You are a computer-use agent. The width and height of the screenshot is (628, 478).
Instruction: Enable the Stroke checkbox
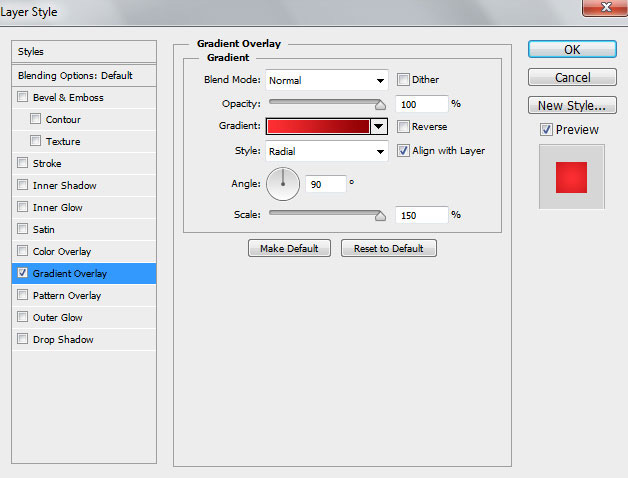pos(22,163)
